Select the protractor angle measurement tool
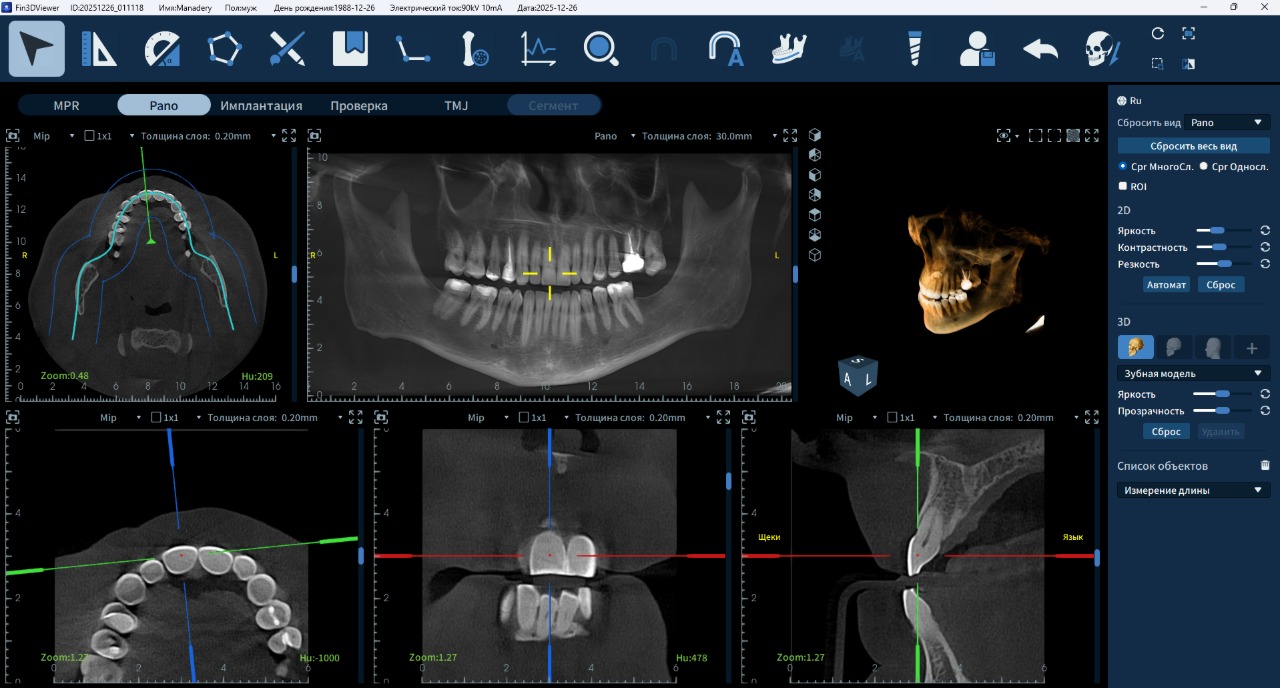Image resolution: width=1280 pixels, height=688 pixels. [162, 49]
